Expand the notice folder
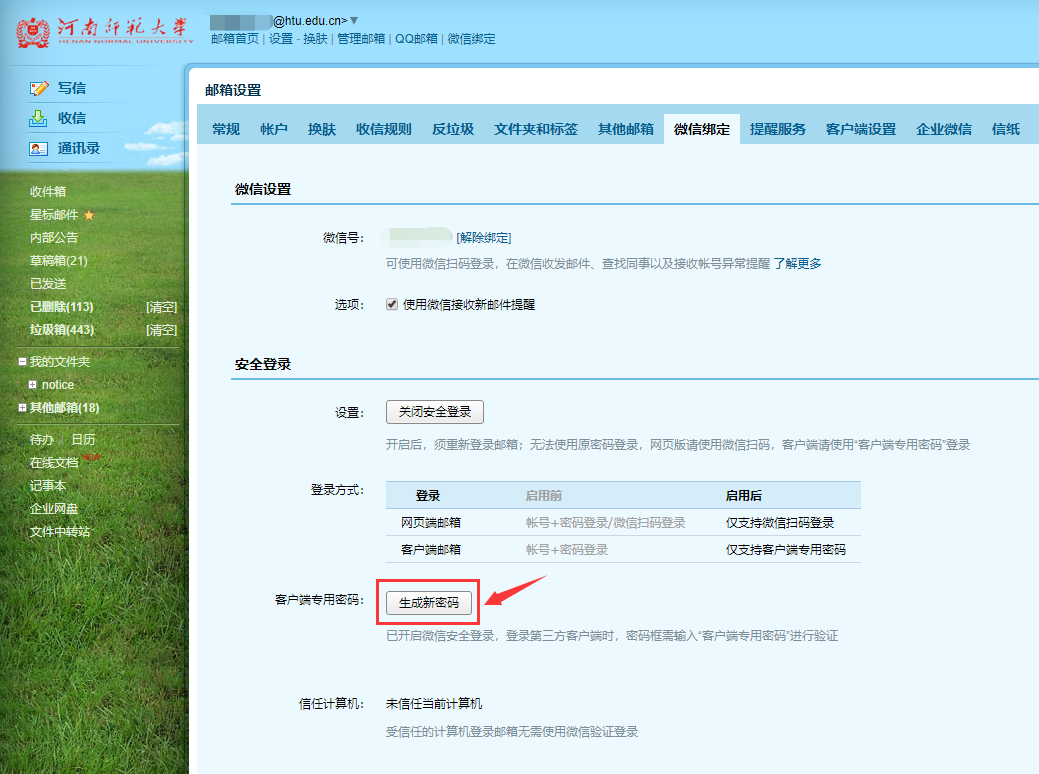 [33, 385]
